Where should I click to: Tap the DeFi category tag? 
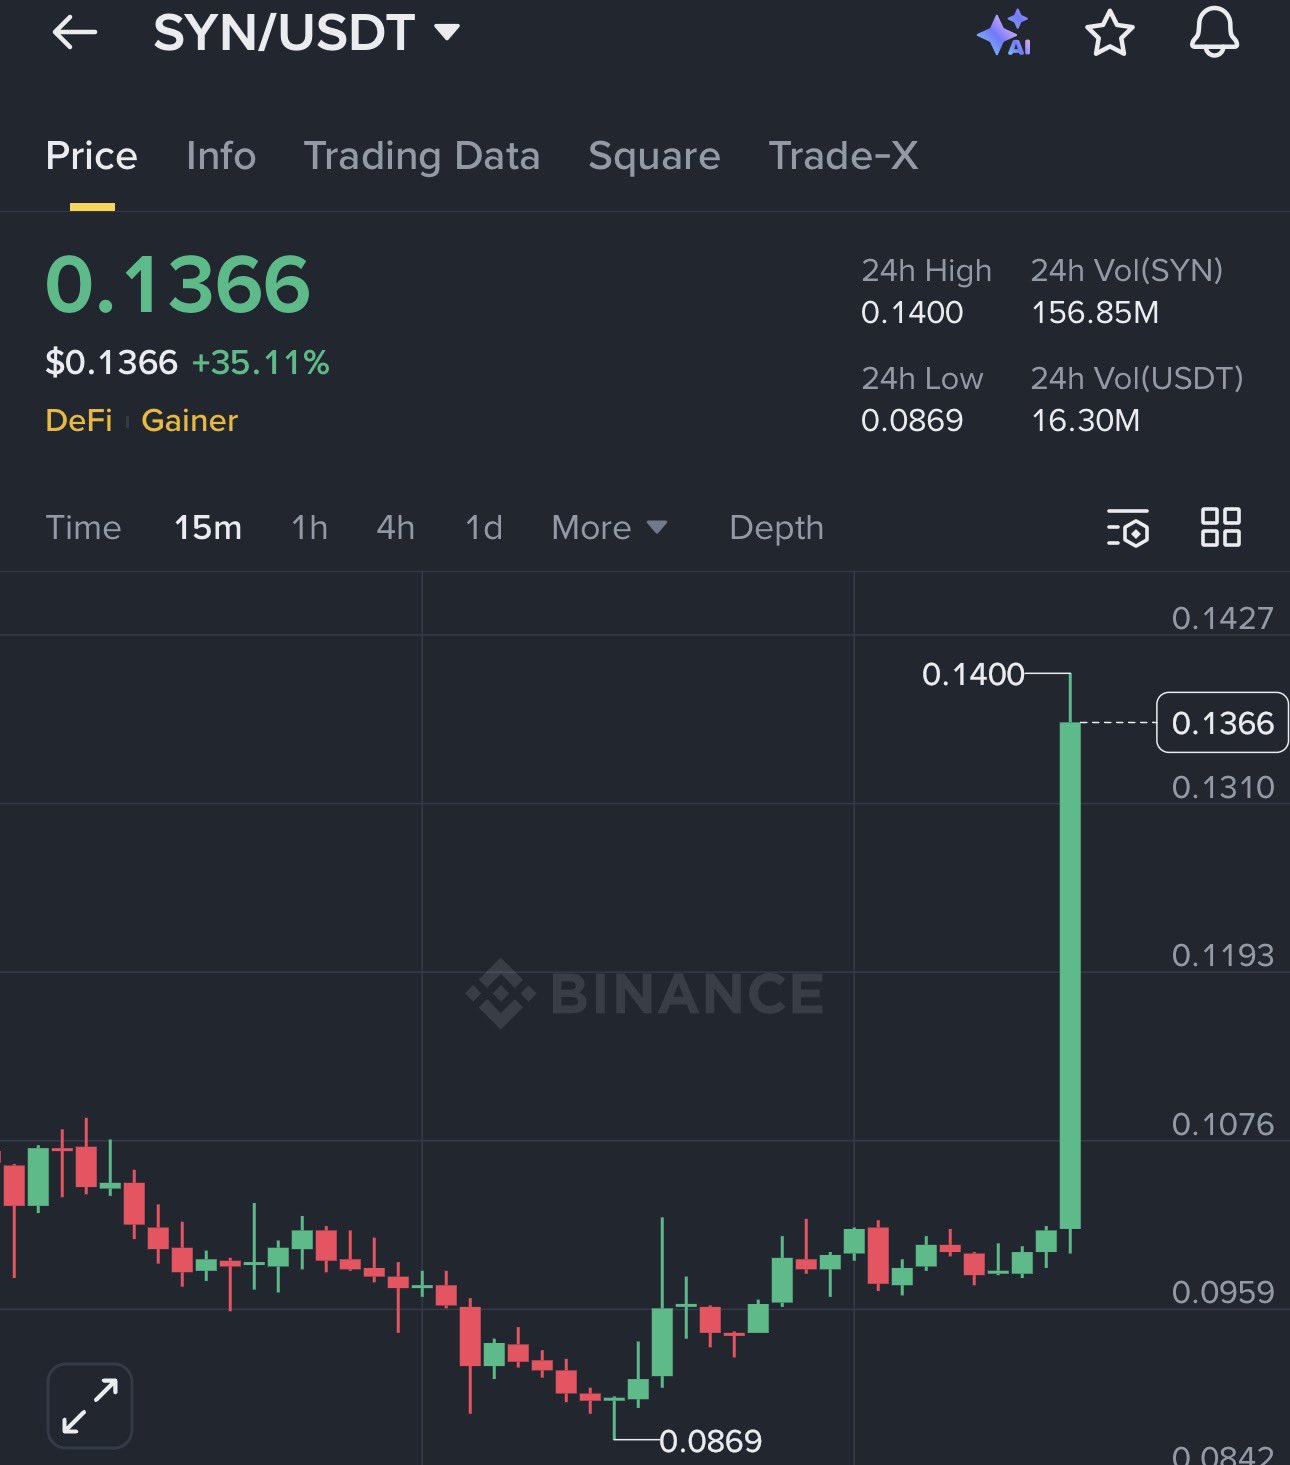pyautogui.click(x=79, y=420)
